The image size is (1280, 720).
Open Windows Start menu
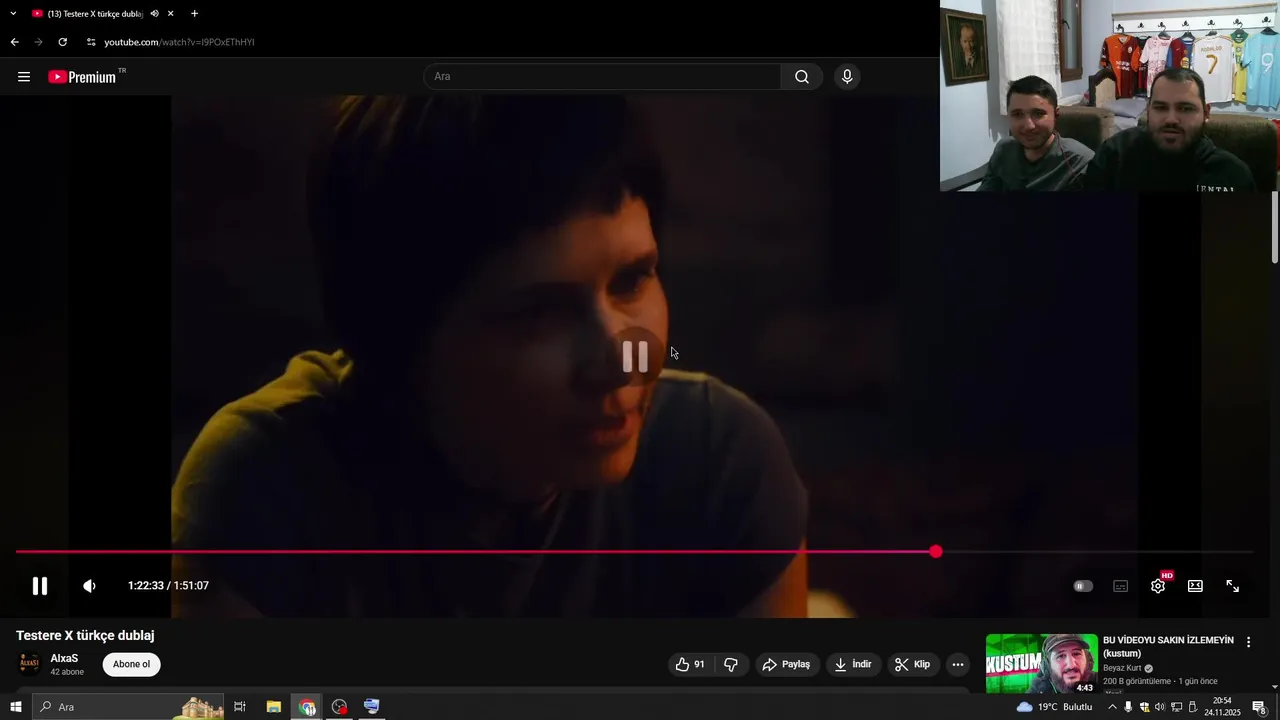tap(15, 707)
